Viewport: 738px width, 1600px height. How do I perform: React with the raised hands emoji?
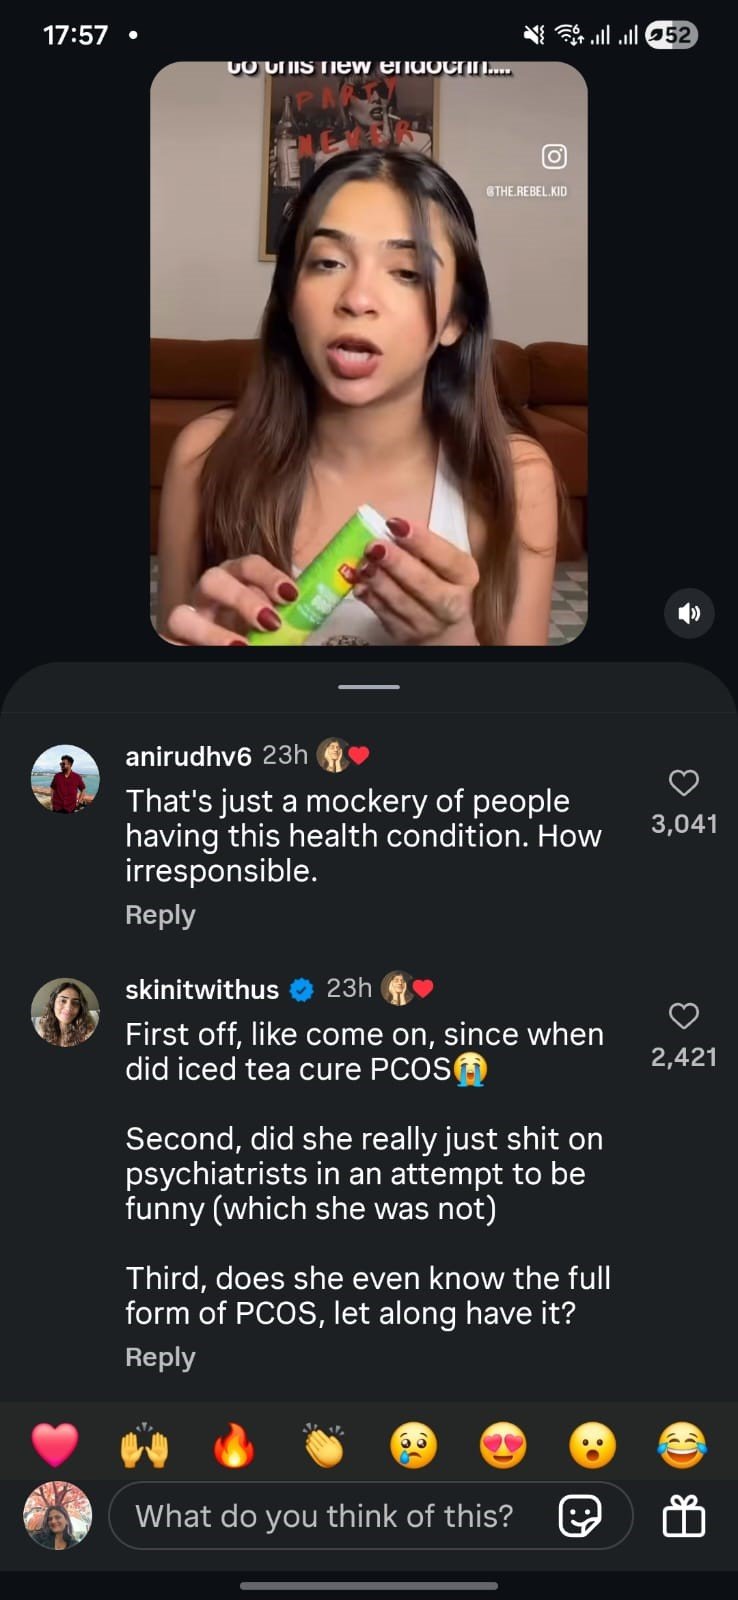144,1445
